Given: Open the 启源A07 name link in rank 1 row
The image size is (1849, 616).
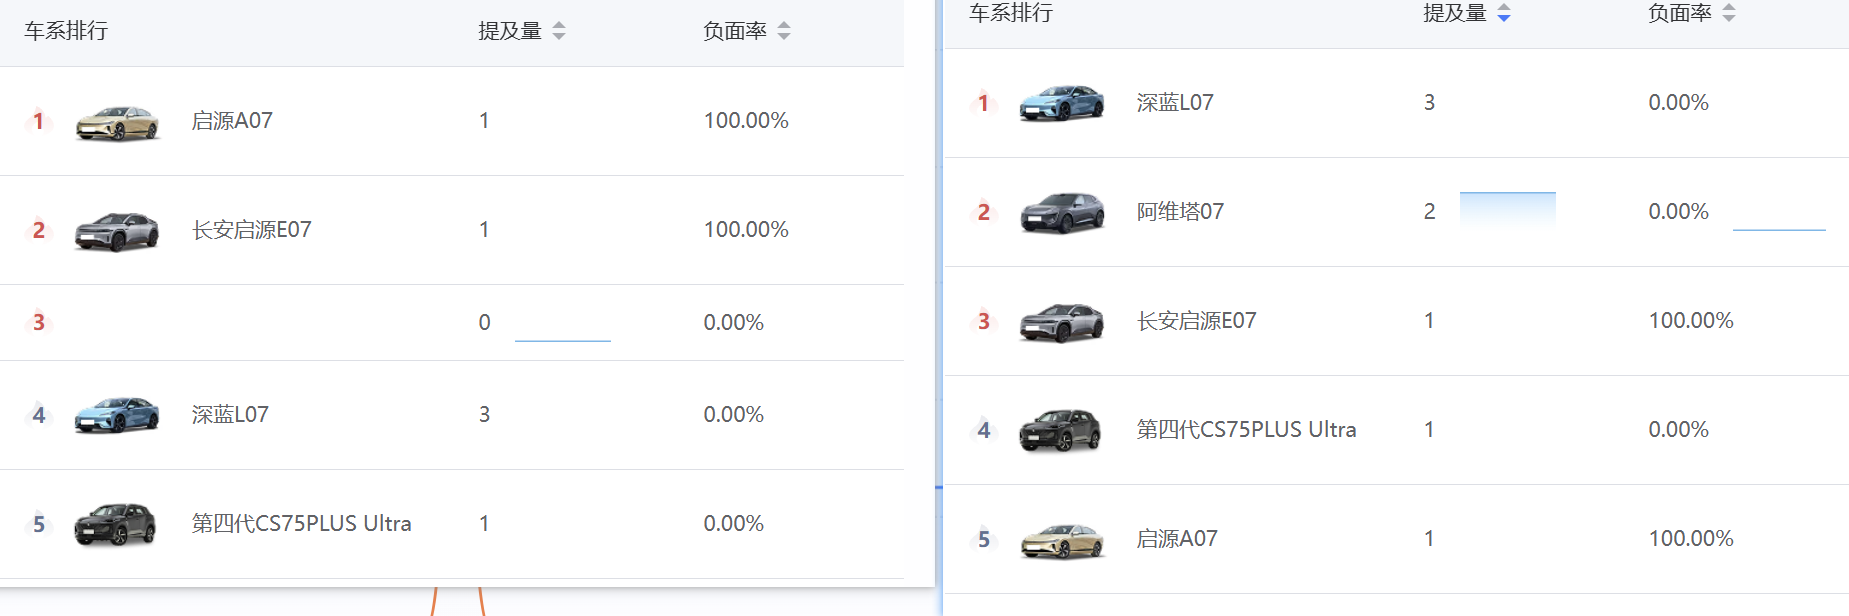Looking at the screenshot, I should click(x=232, y=121).
